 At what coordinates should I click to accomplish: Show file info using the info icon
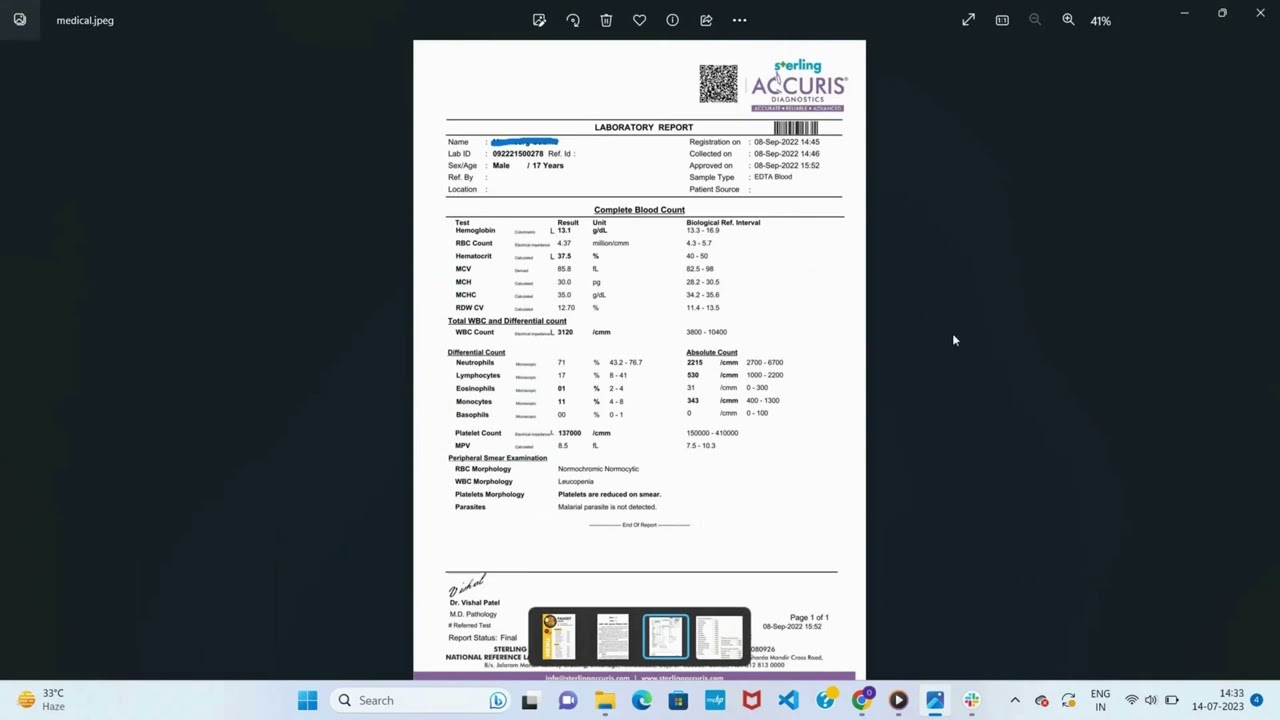[x=673, y=20]
